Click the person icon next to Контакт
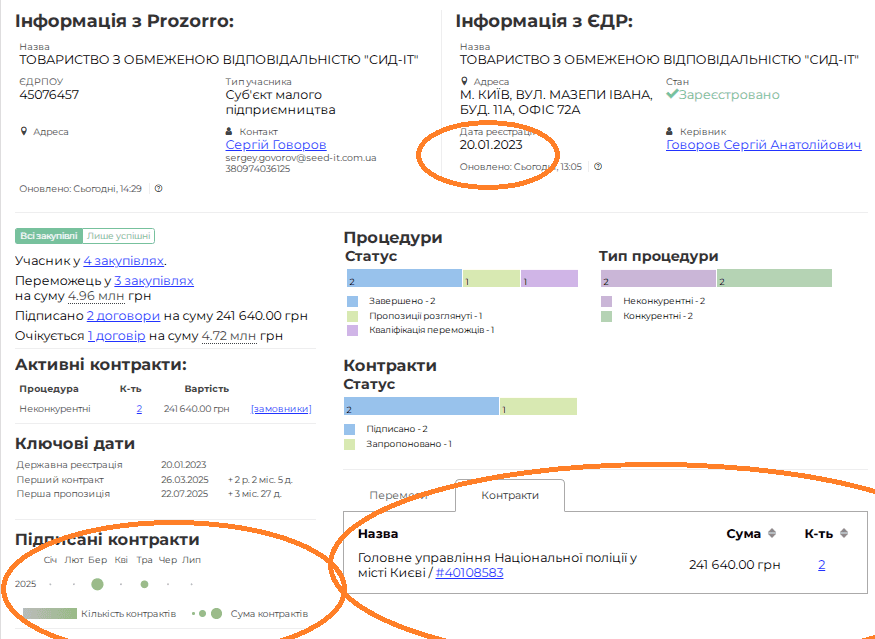 coord(230,131)
